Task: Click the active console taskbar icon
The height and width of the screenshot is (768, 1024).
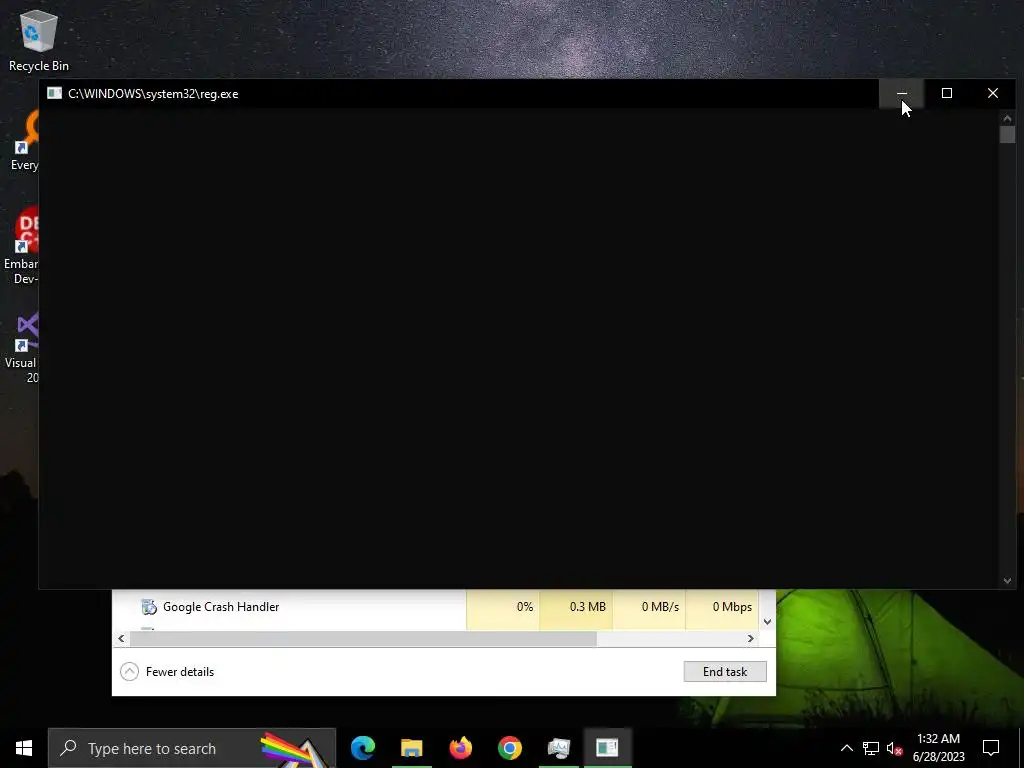Action: 607,748
